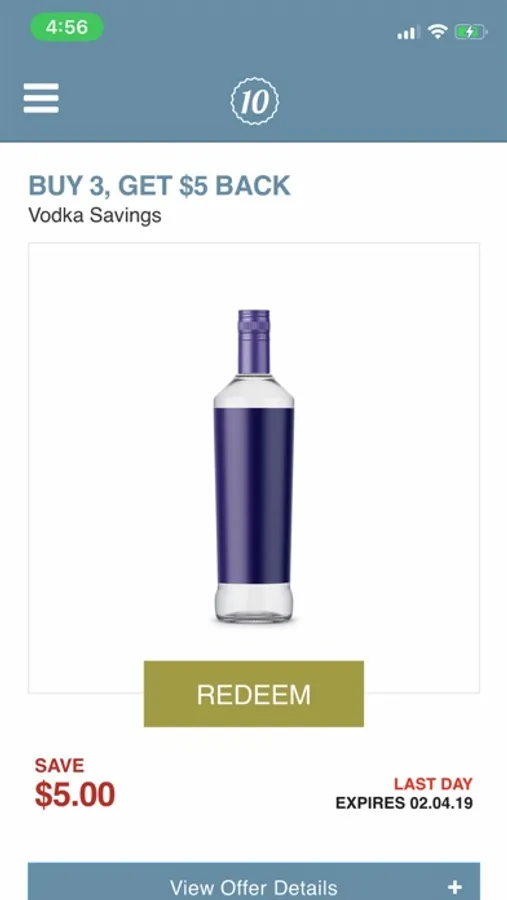Tap the clear glass bottle base
The width and height of the screenshot is (507, 900).
point(254,603)
